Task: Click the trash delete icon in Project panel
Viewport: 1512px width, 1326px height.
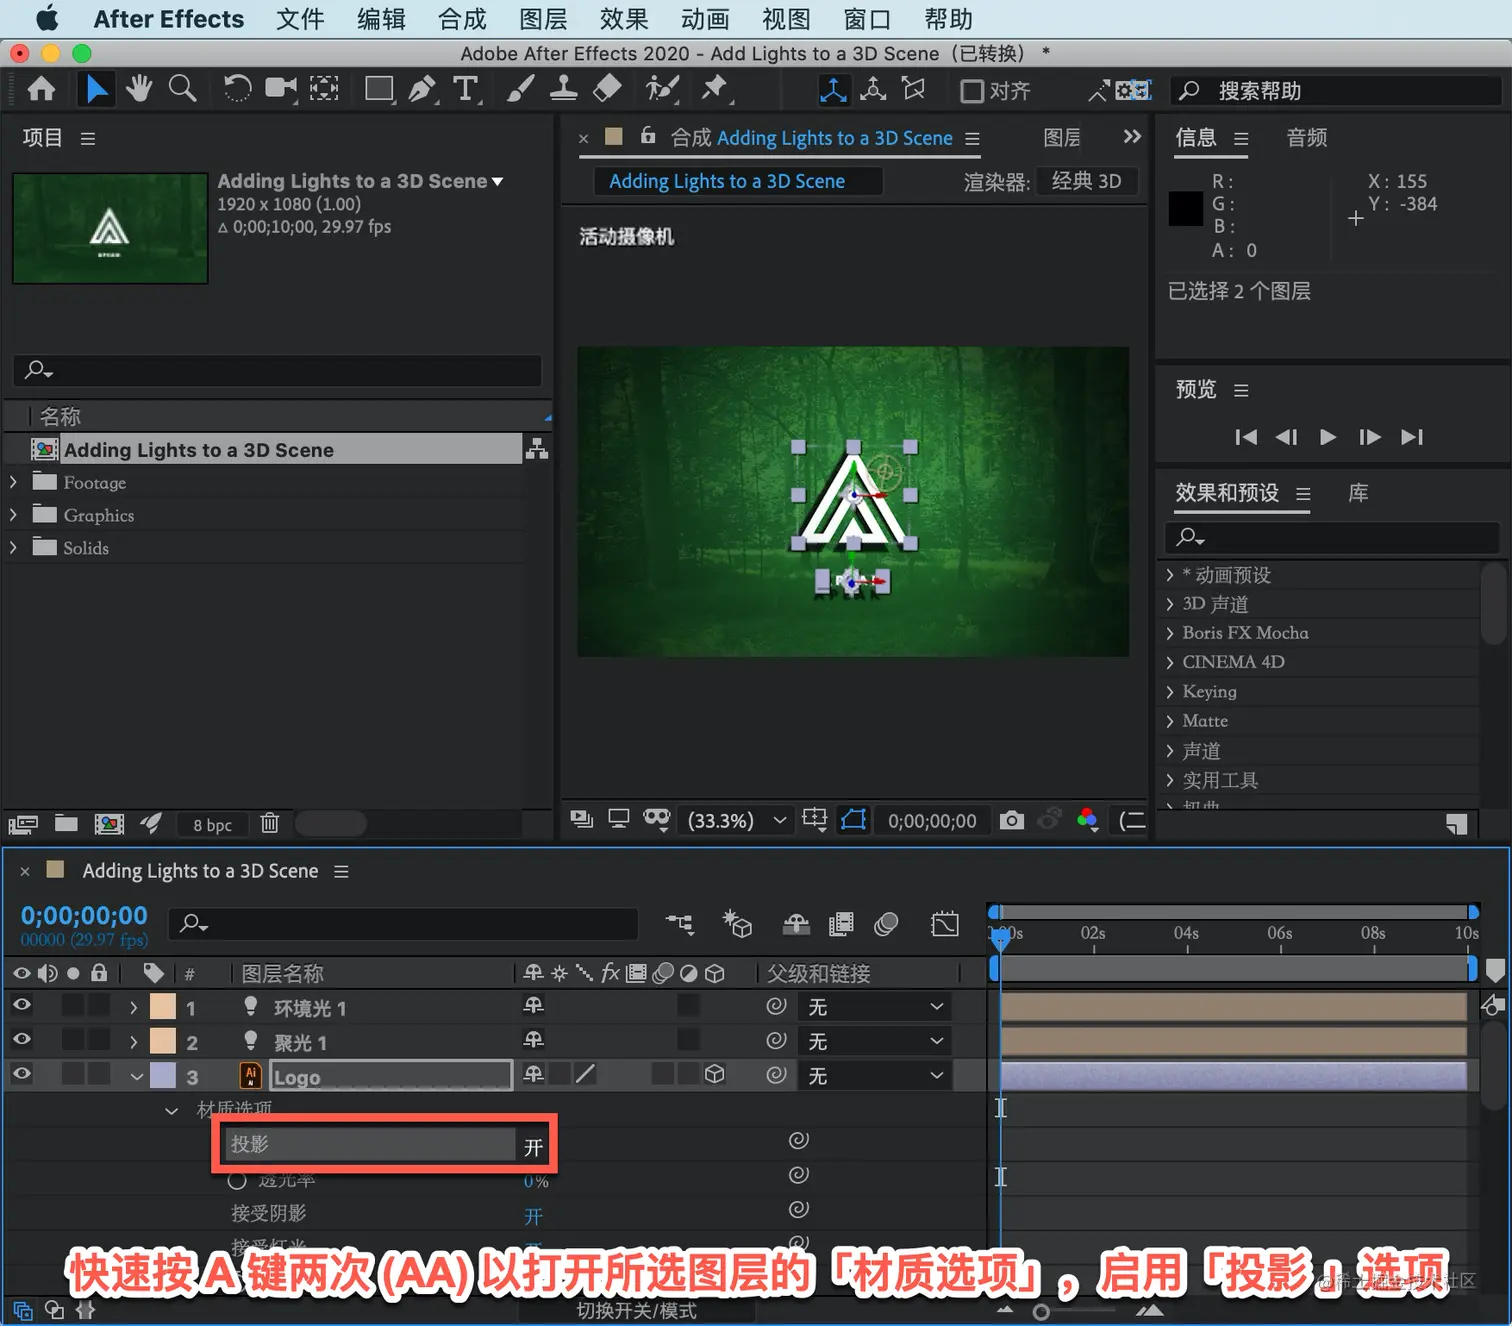Action: 269,823
